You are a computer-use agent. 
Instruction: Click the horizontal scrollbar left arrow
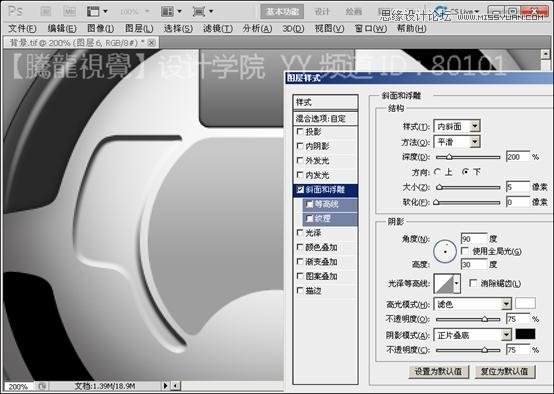pyautogui.click(x=176, y=386)
